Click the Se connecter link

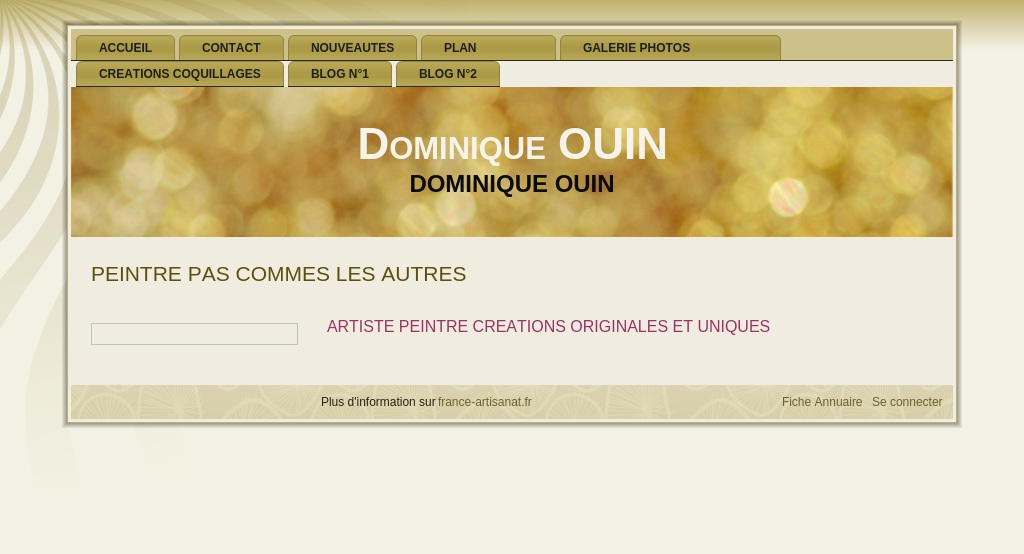(907, 402)
